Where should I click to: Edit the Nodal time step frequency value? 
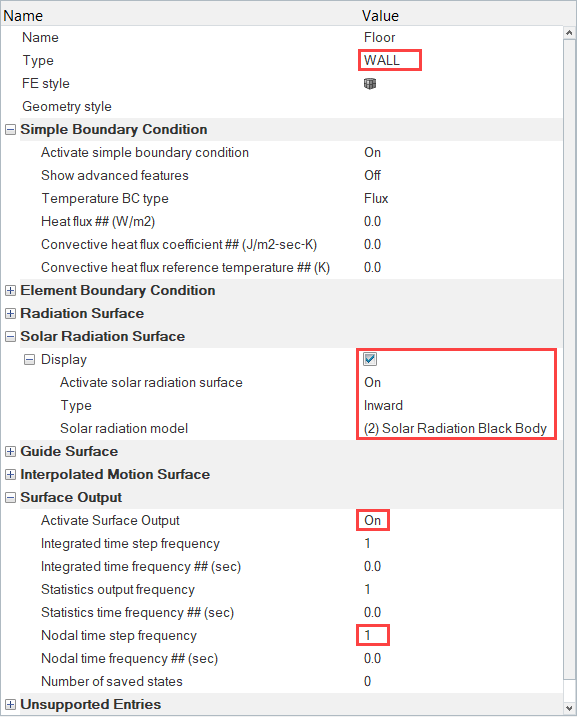click(x=372, y=635)
